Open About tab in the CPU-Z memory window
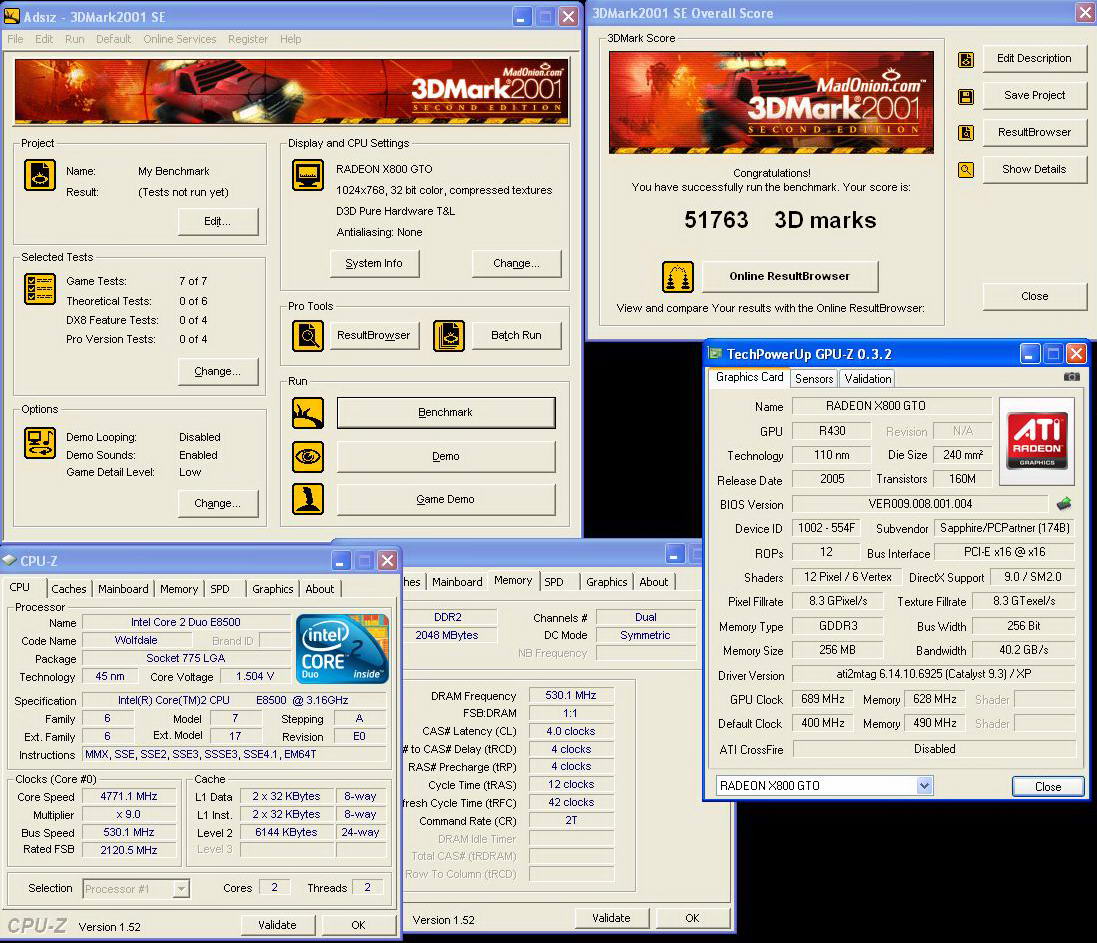 pos(653,582)
